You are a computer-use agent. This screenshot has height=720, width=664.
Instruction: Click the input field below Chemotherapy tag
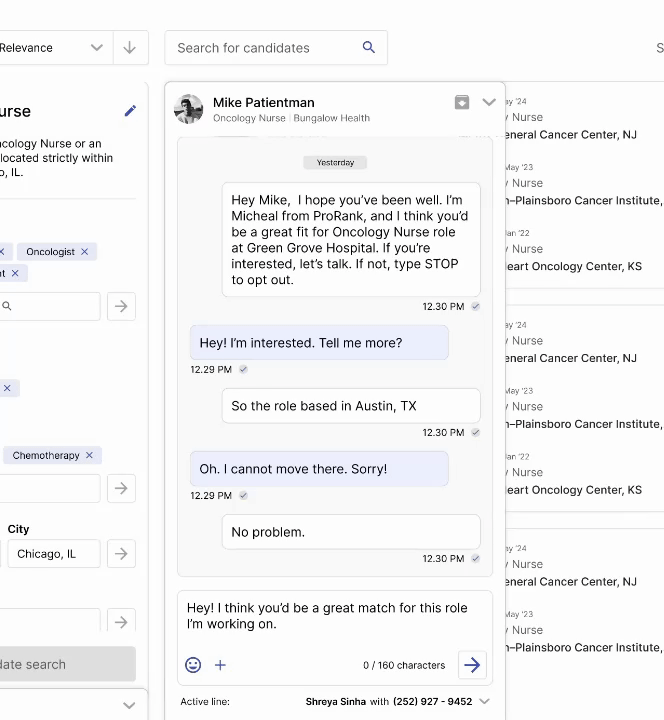(x=50, y=488)
